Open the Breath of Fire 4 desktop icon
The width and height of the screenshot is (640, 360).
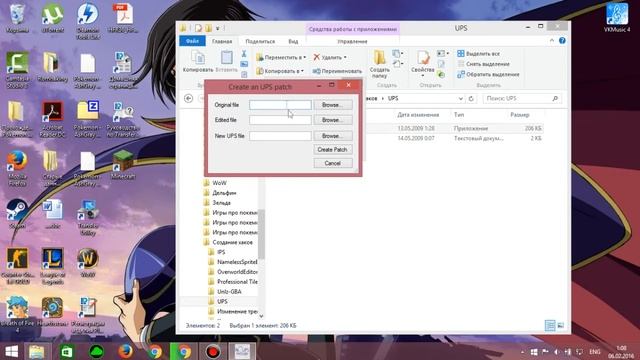(17, 315)
